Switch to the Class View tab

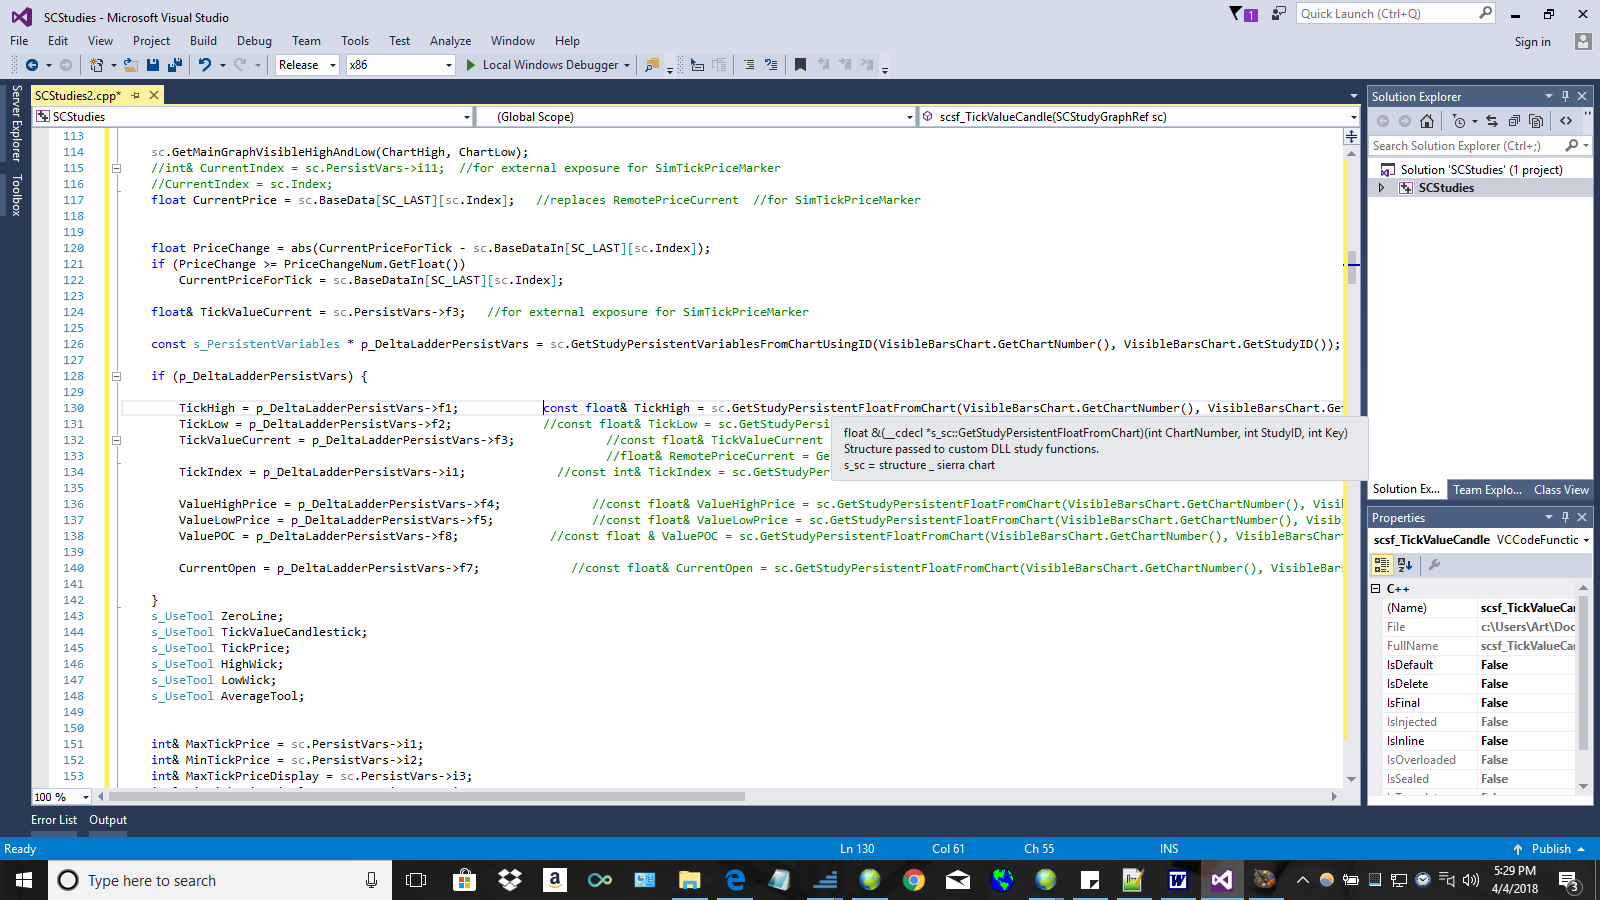(1560, 490)
